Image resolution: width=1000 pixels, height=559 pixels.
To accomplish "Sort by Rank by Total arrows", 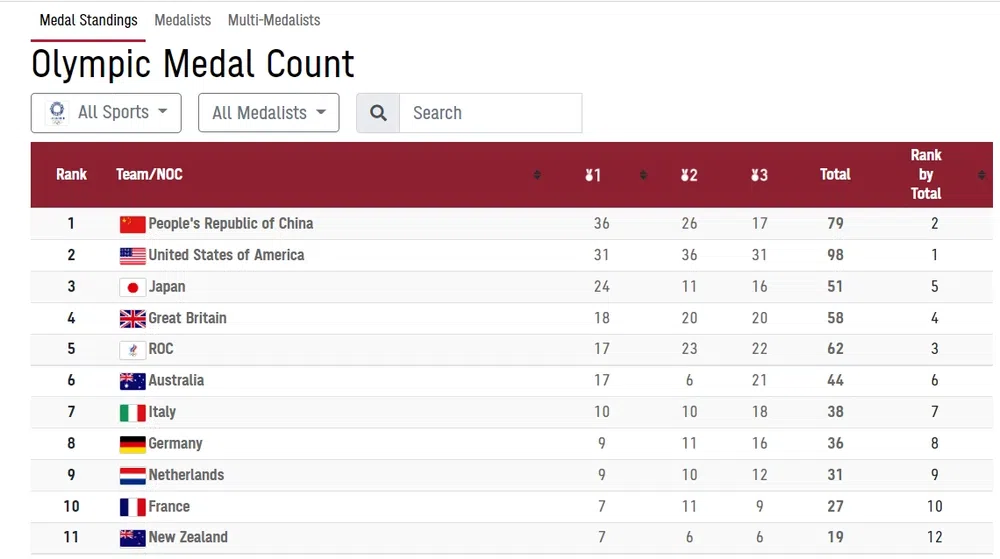I will [981, 175].
